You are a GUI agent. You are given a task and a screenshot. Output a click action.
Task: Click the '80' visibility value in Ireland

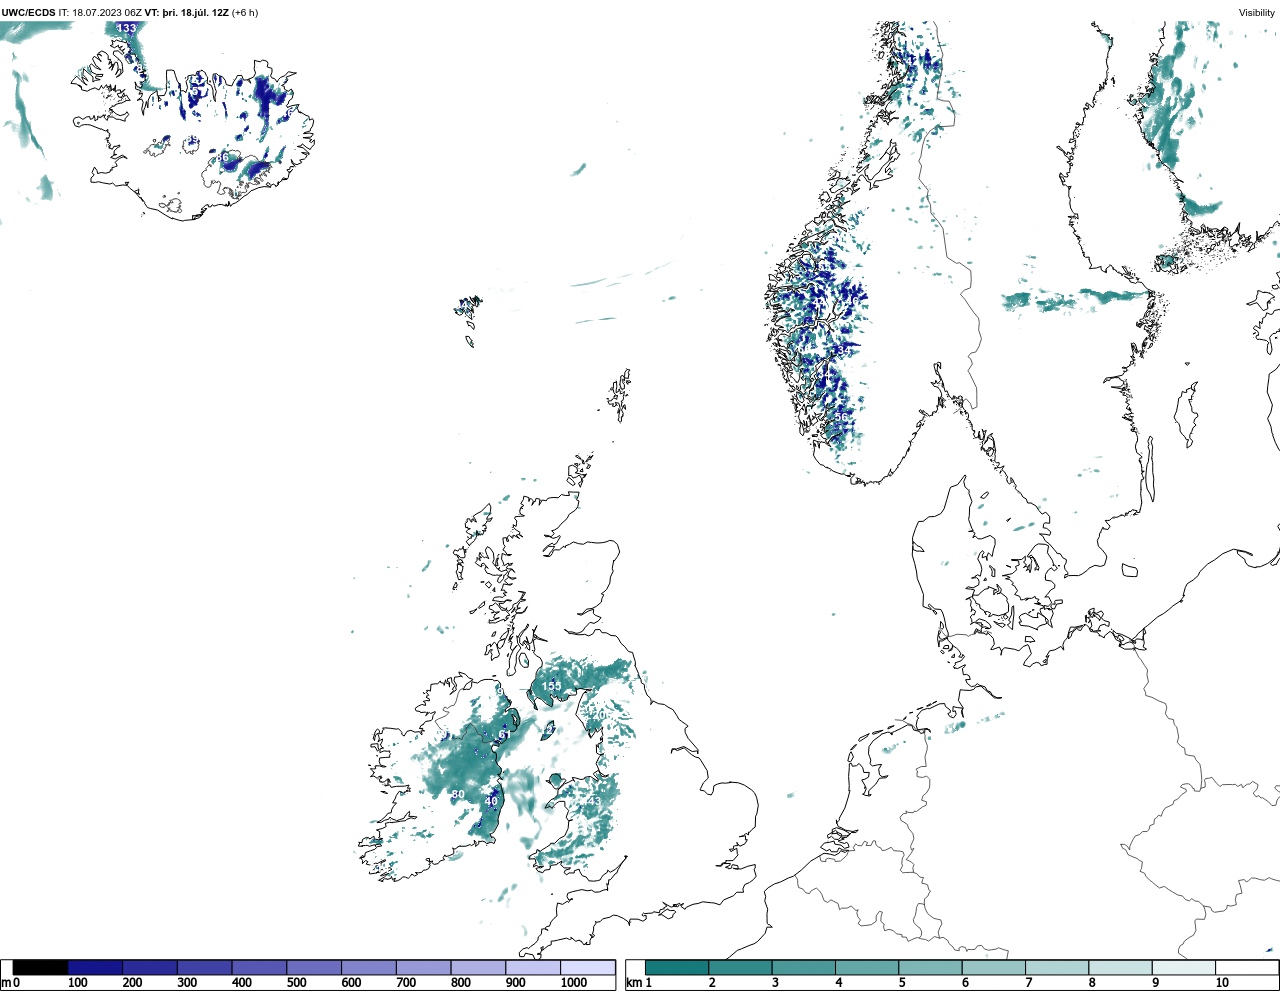pyautogui.click(x=458, y=795)
